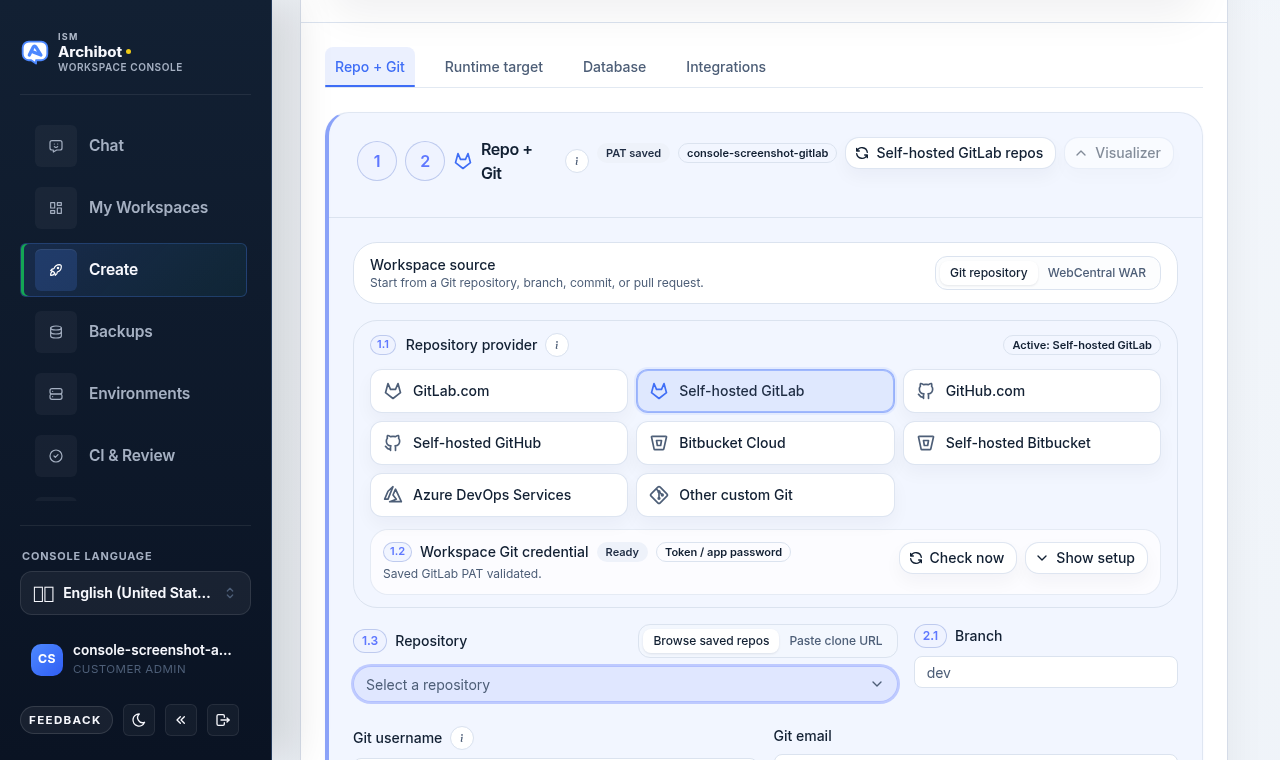This screenshot has height=760, width=1280.
Task: Open Repository provider info icon
Action: point(557,345)
